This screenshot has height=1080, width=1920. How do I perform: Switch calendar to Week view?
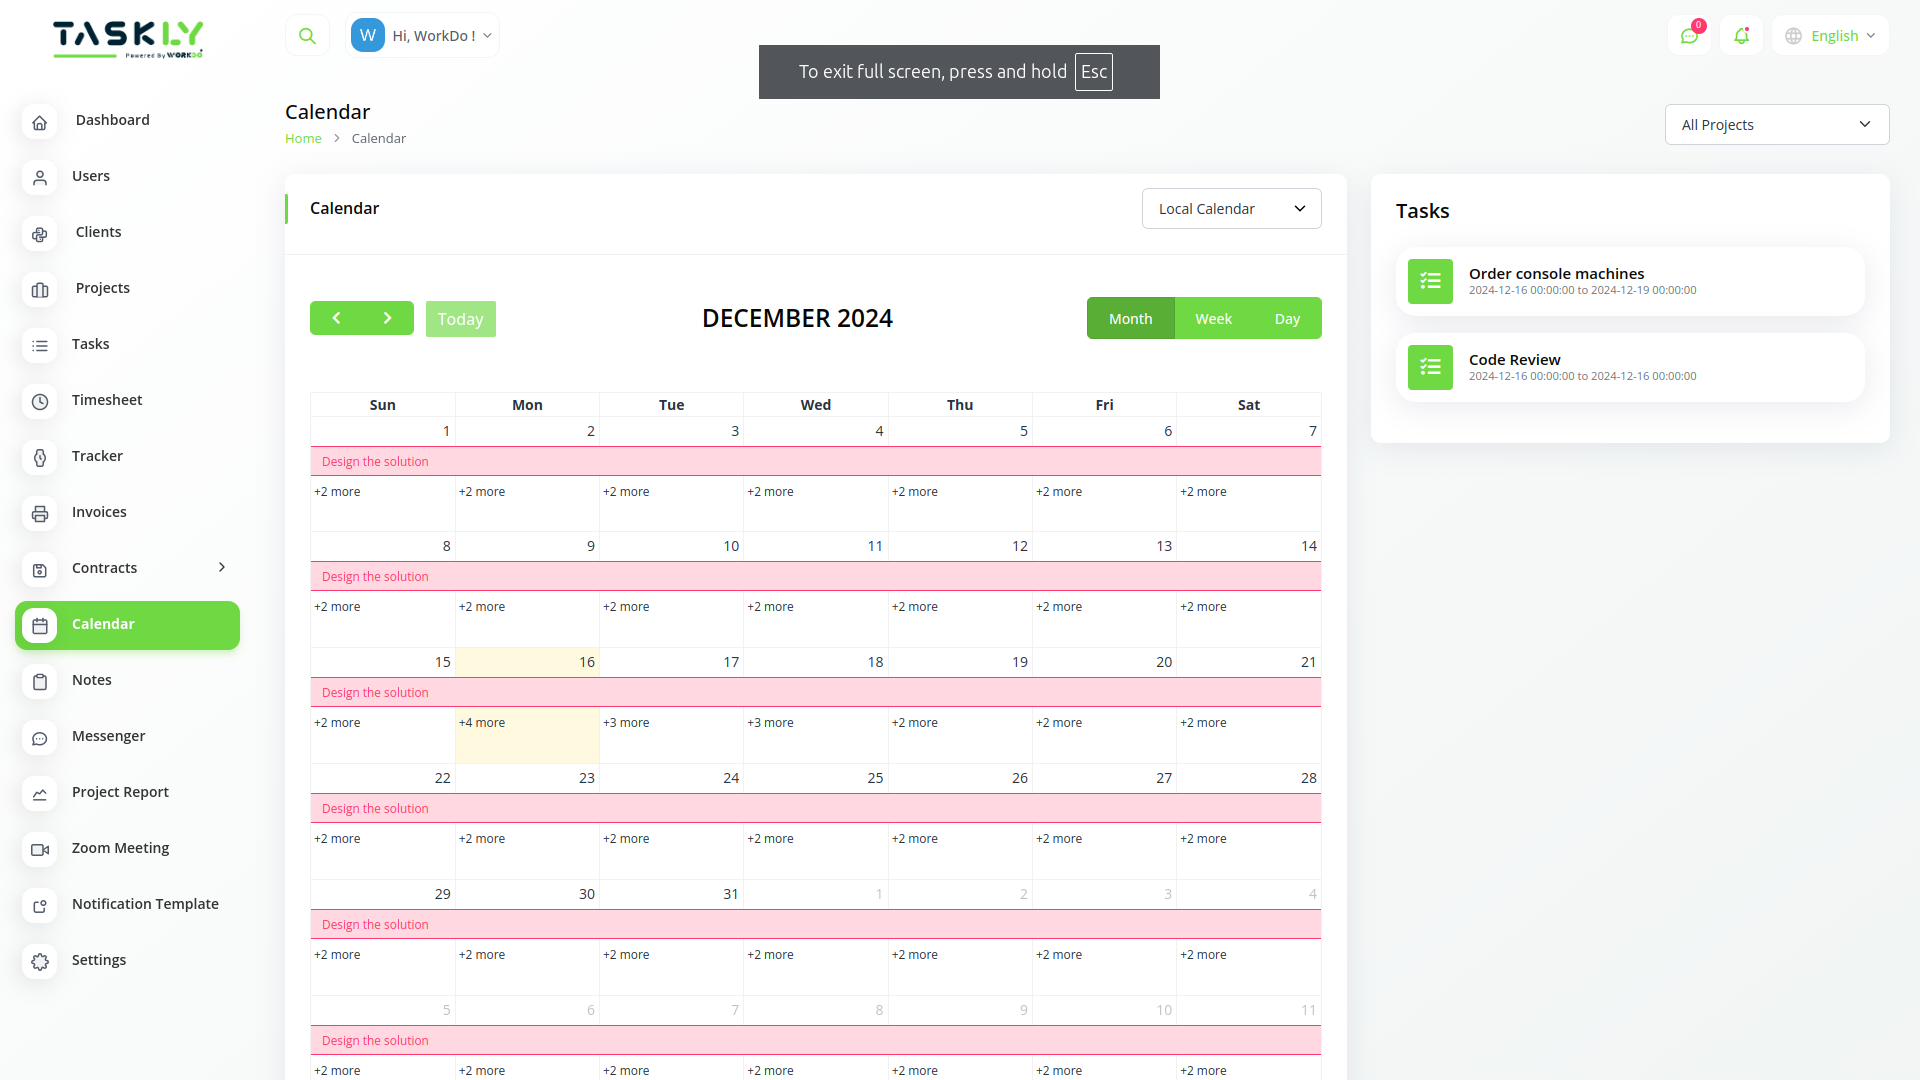coord(1213,318)
